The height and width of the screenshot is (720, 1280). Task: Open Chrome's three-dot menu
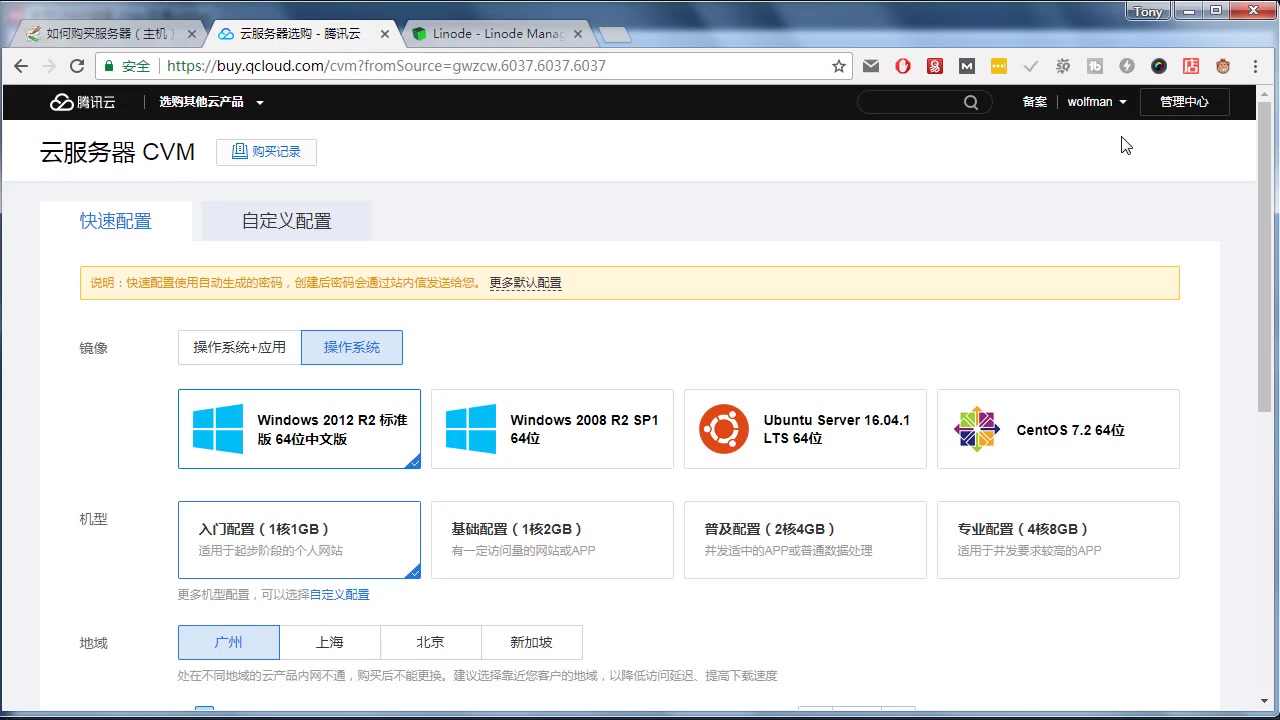click(x=1256, y=66)
